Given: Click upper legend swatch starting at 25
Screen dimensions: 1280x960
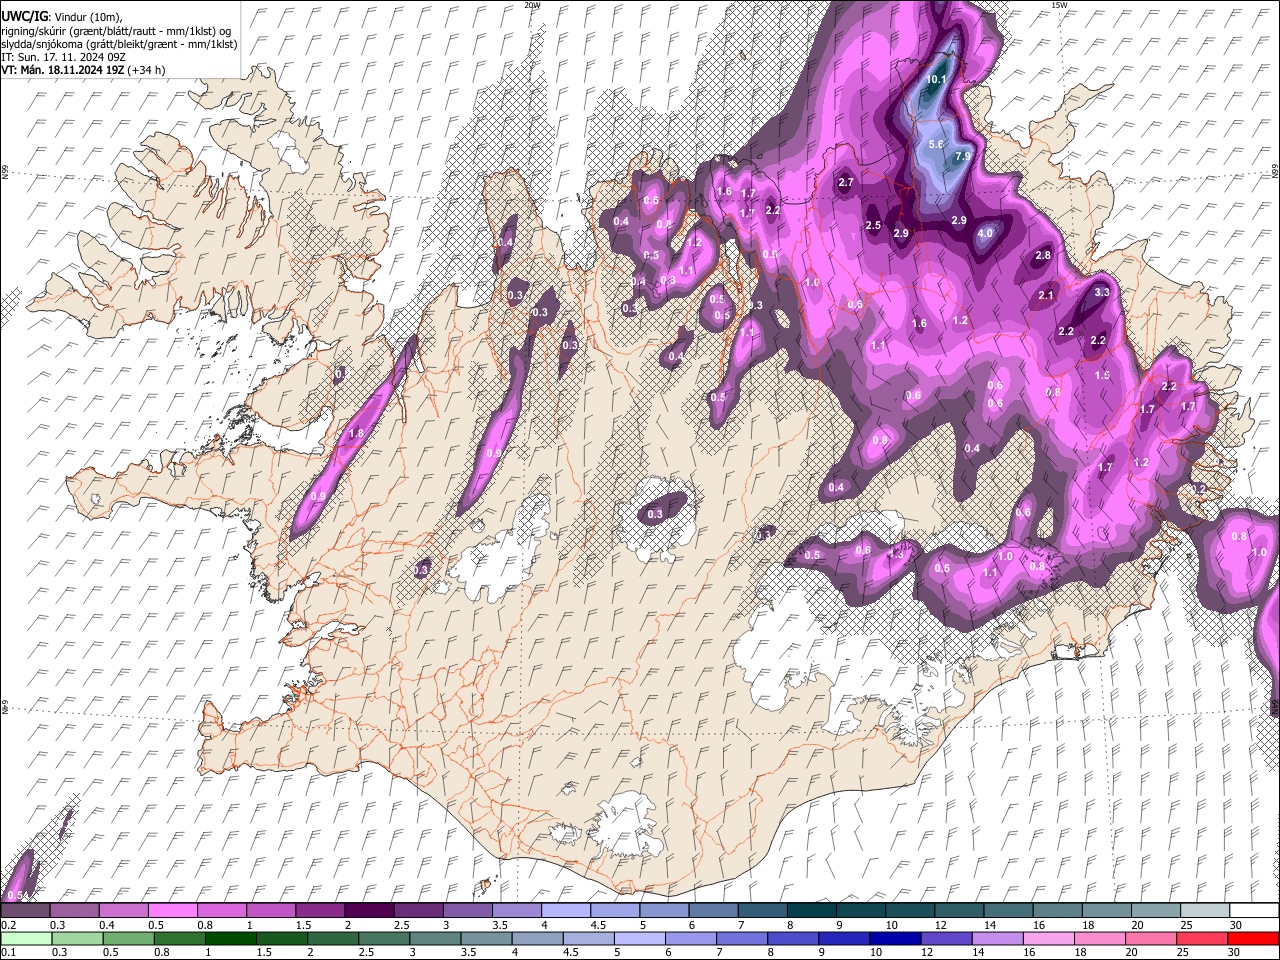Looking at the screenshot, I should point(1206,911).
